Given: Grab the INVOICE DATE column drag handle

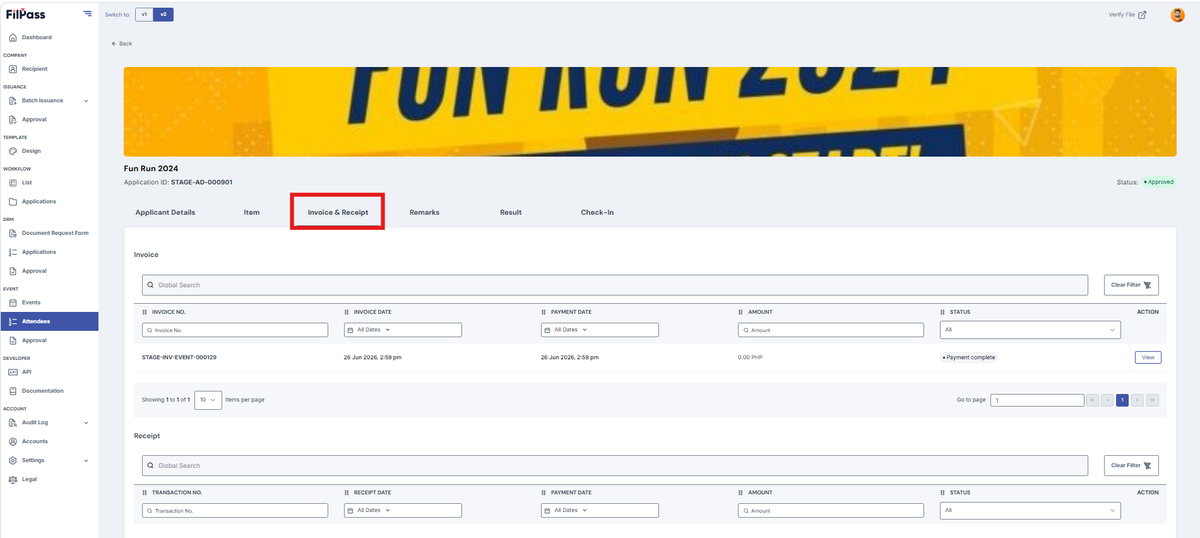Looking at the screenshot, I should tap(346, 312).
